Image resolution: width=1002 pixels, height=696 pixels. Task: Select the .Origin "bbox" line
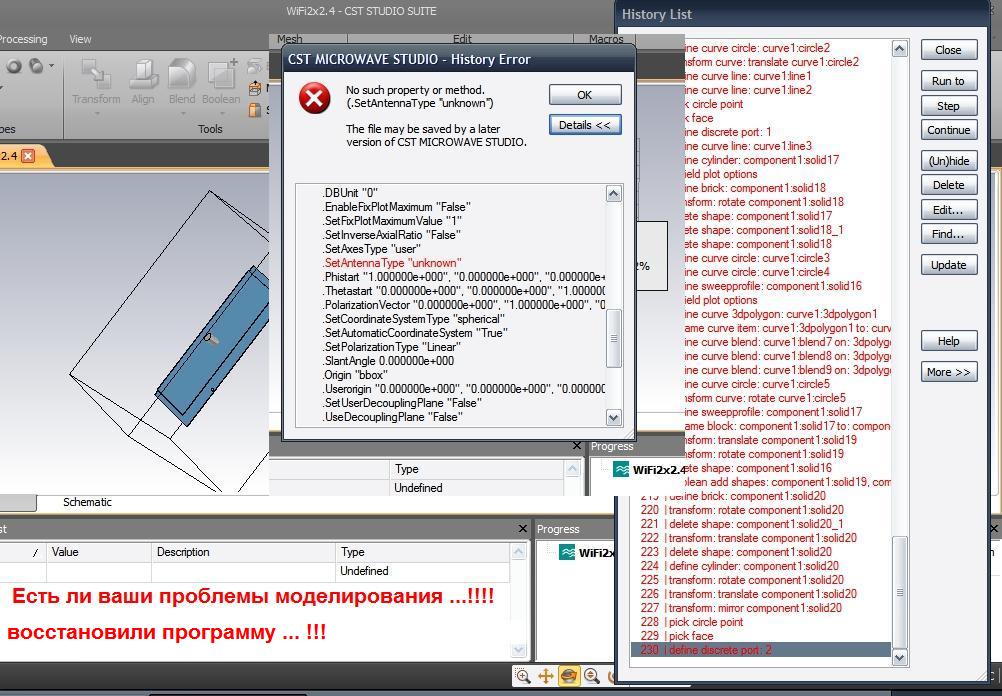pyautogui.click(x=355, y=375)
